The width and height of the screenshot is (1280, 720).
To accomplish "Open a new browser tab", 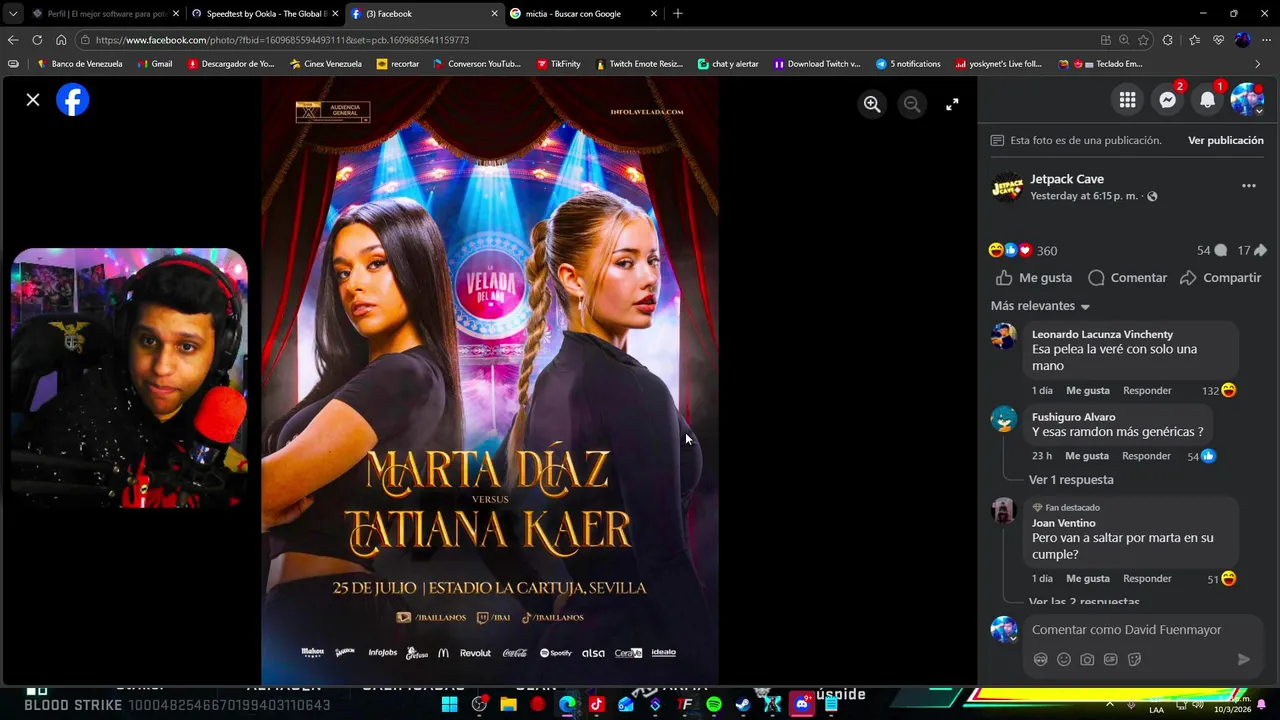I will tap(678, 14).
